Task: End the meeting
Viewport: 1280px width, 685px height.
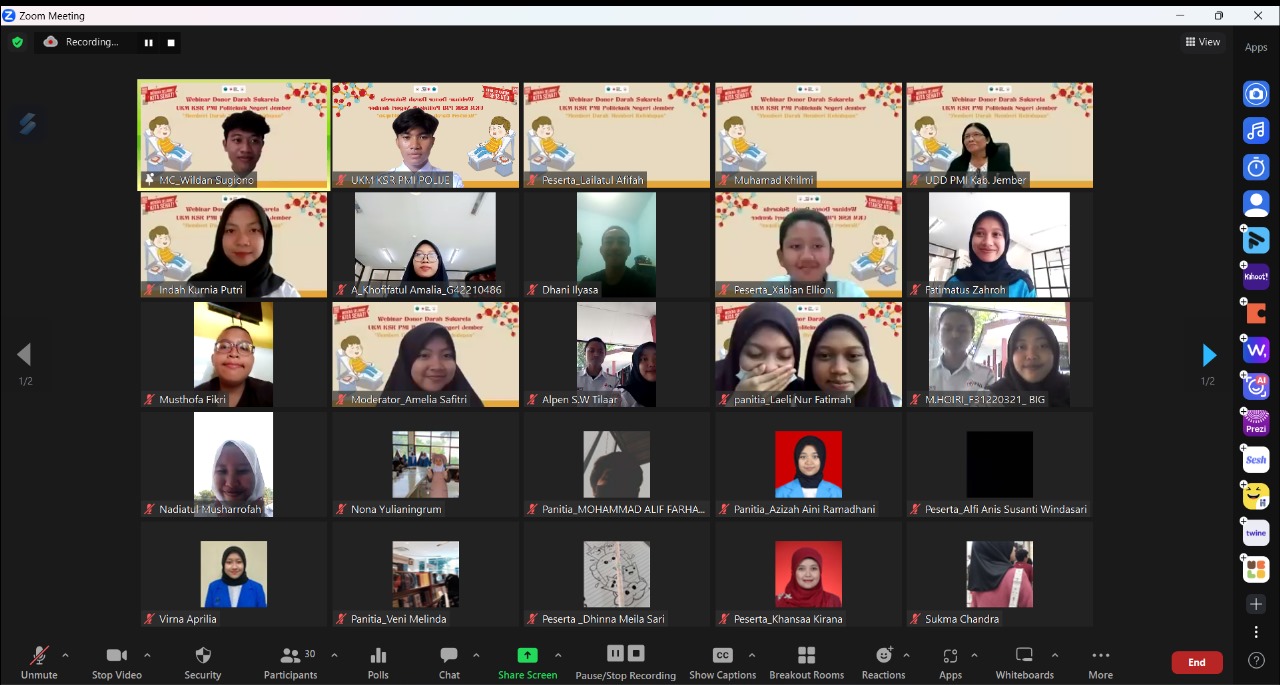Action: 1196,663
